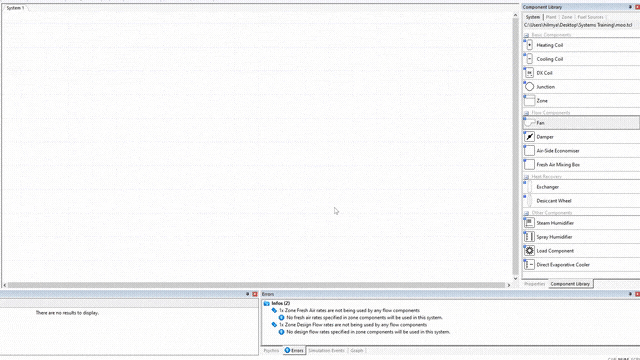Pick the Desiccant Wheel icon
The height and width of the screenshot is (360, 640).
tap(529, 200)
